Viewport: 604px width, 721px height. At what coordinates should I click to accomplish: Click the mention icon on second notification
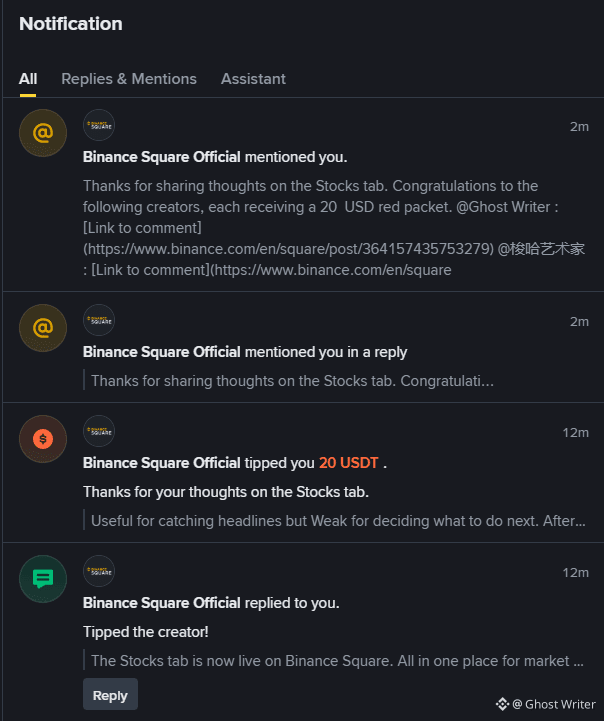tap(43, 328)
